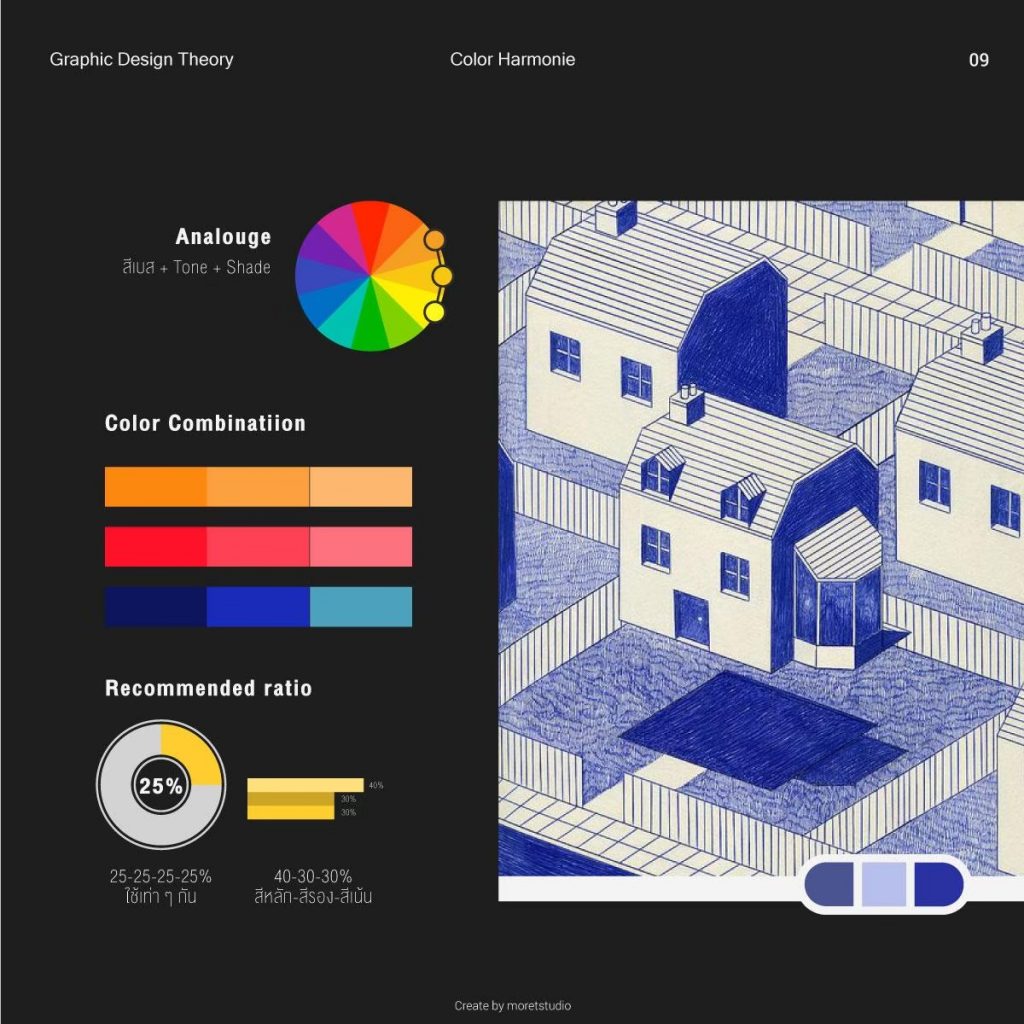Click the 25% donut chart center

(161, 786)
